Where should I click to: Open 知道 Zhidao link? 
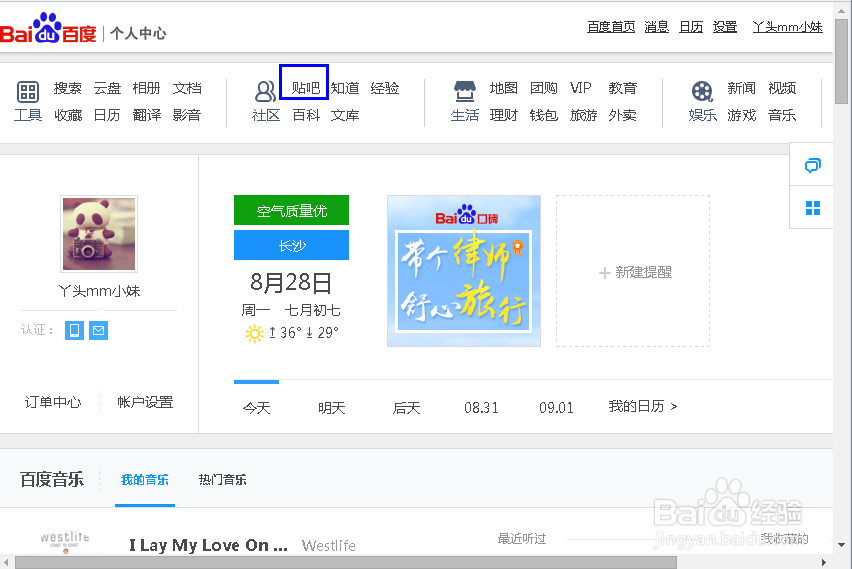[x=345, y=88]
